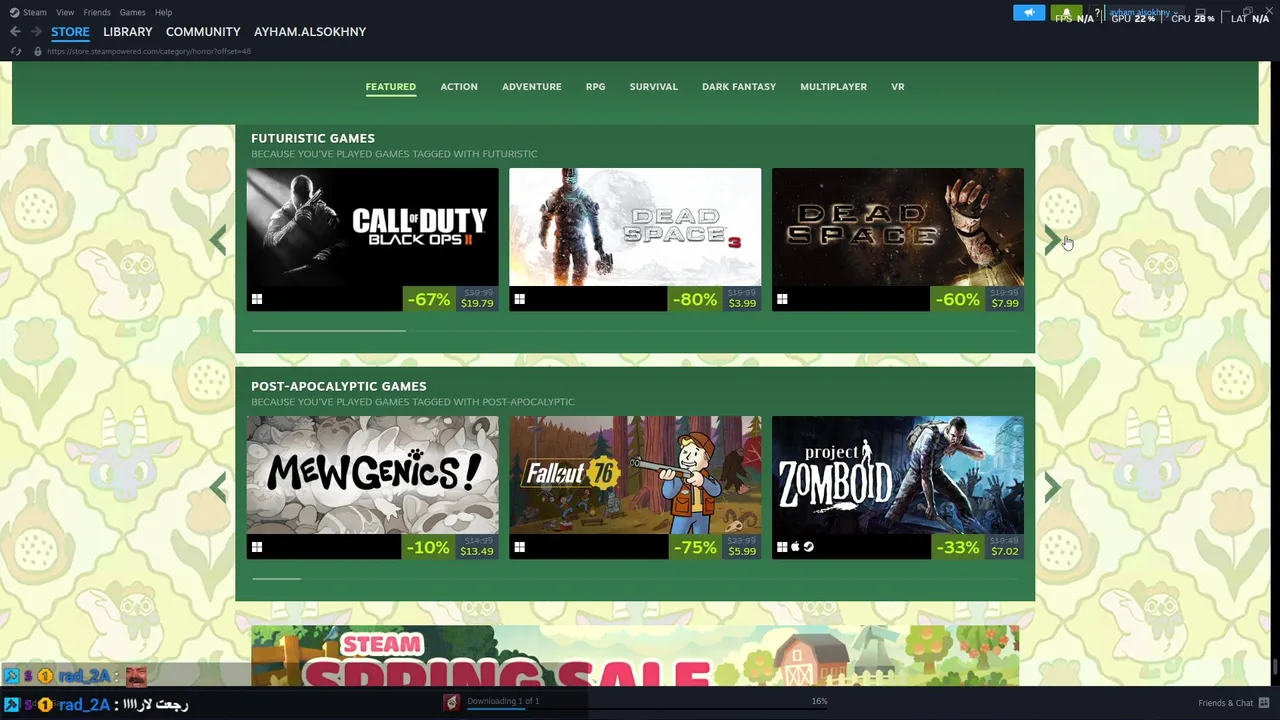Open the Friends menu
Image resolution: width=1280 pixels, height=720 pixels.
click(97, 12)
